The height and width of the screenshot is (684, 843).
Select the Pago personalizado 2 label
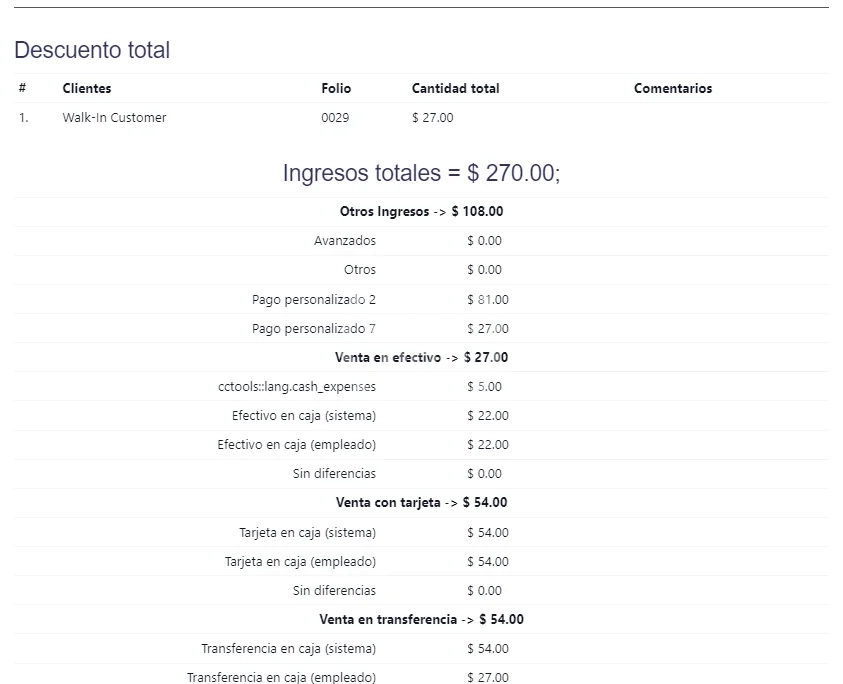314,299
